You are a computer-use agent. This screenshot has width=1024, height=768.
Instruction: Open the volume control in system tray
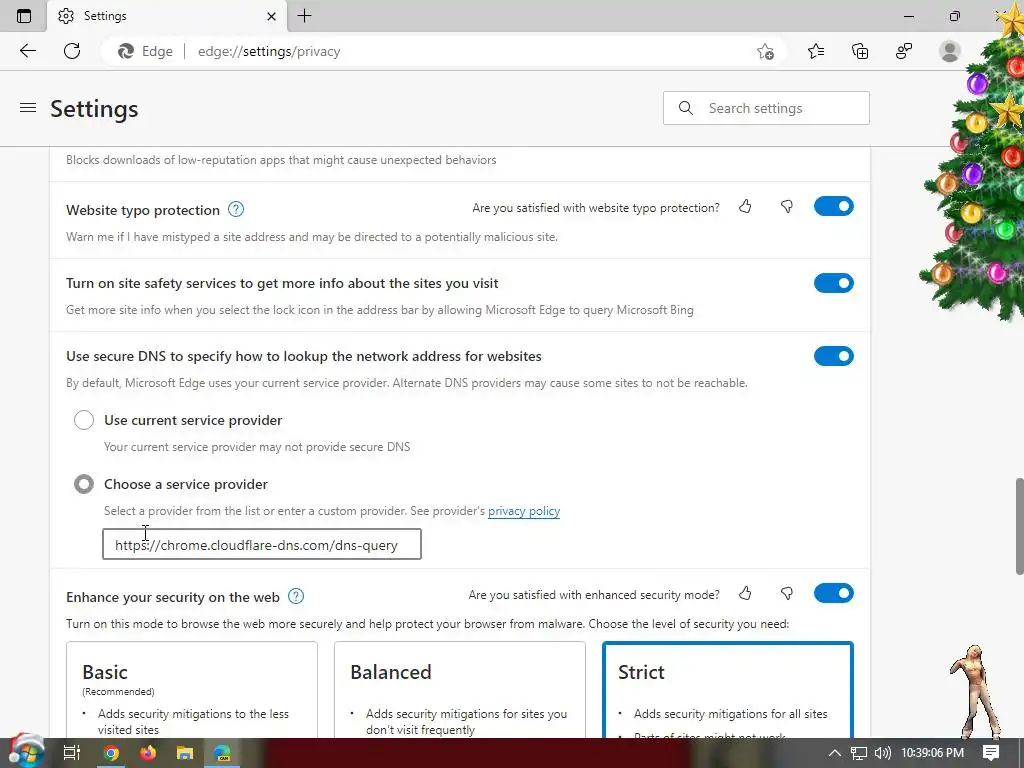tap(882, 753)
